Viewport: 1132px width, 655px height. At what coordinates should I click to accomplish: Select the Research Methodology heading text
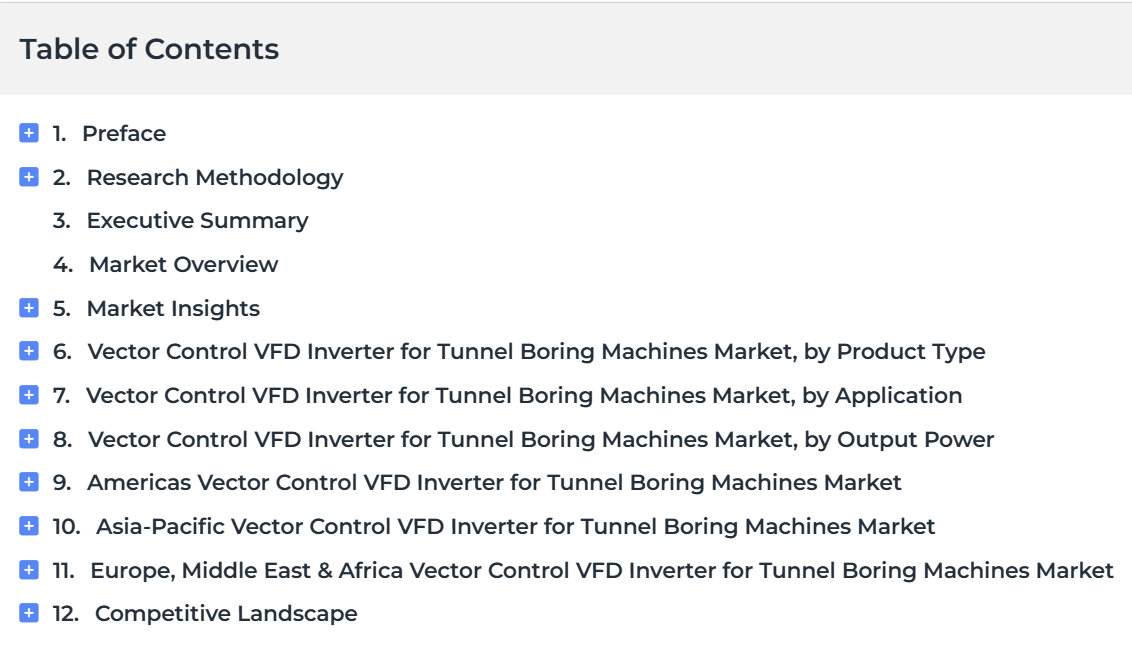coord(215,178)
